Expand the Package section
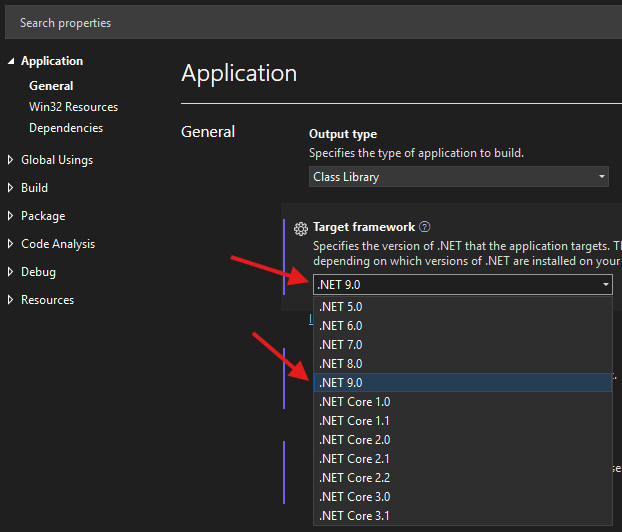The height and width of the screenshot is (532, 622). click(x=10, y=216)
